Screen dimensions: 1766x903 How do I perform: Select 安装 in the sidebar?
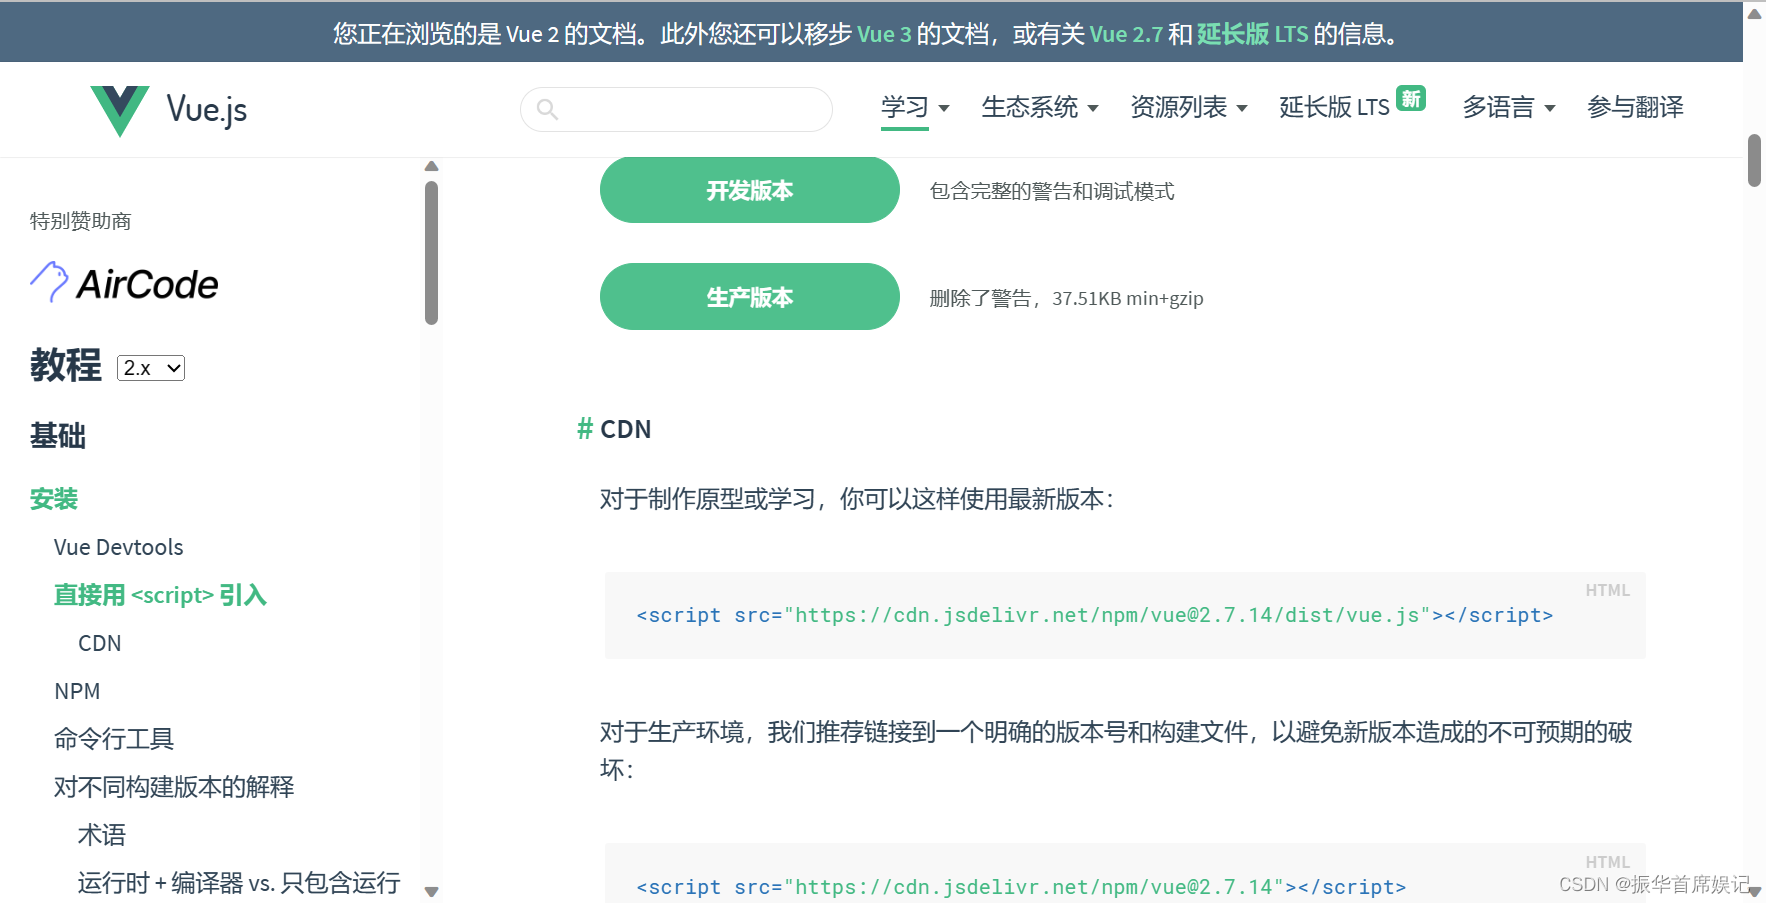click(x=54, y=498)
